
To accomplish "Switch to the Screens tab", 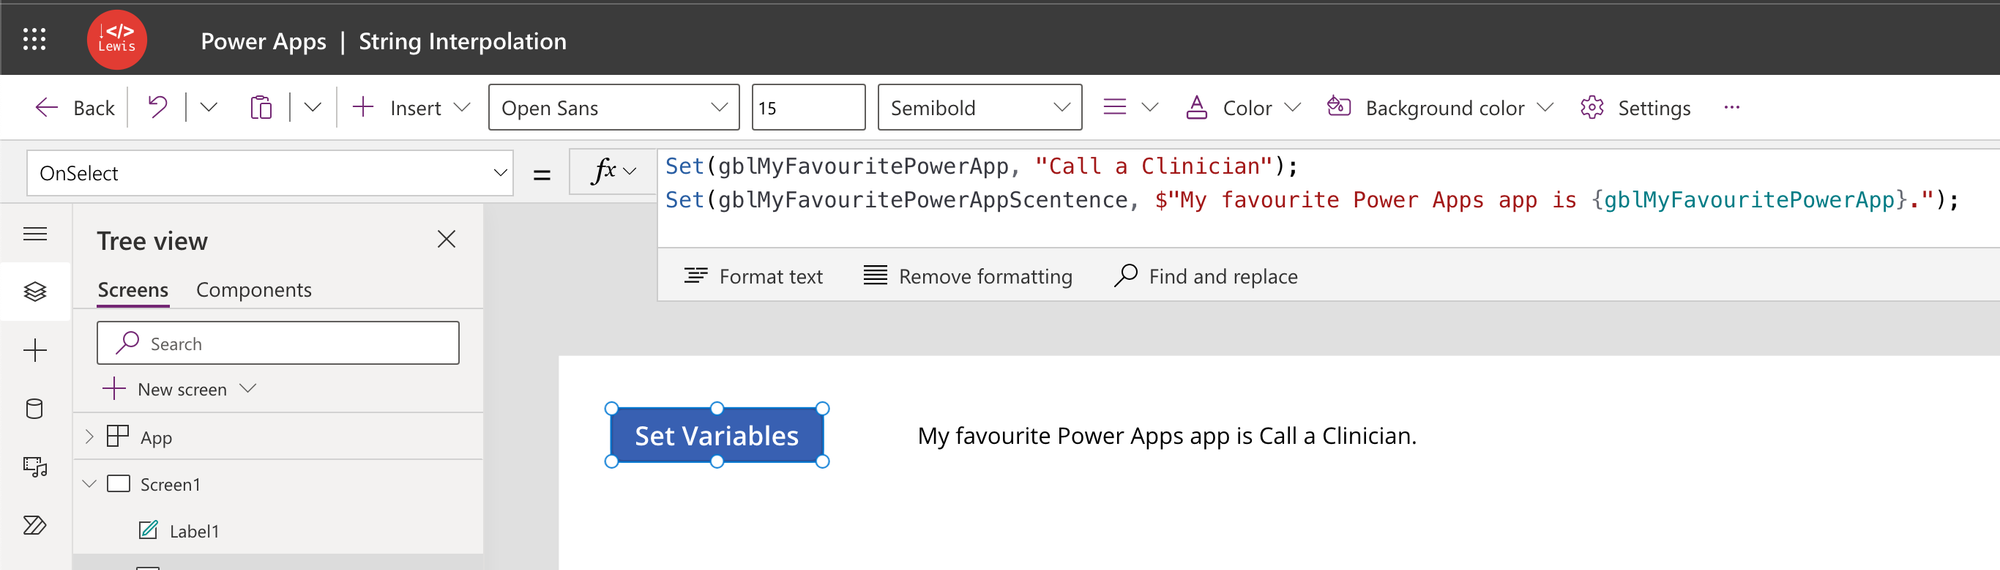I will point(133,289).
